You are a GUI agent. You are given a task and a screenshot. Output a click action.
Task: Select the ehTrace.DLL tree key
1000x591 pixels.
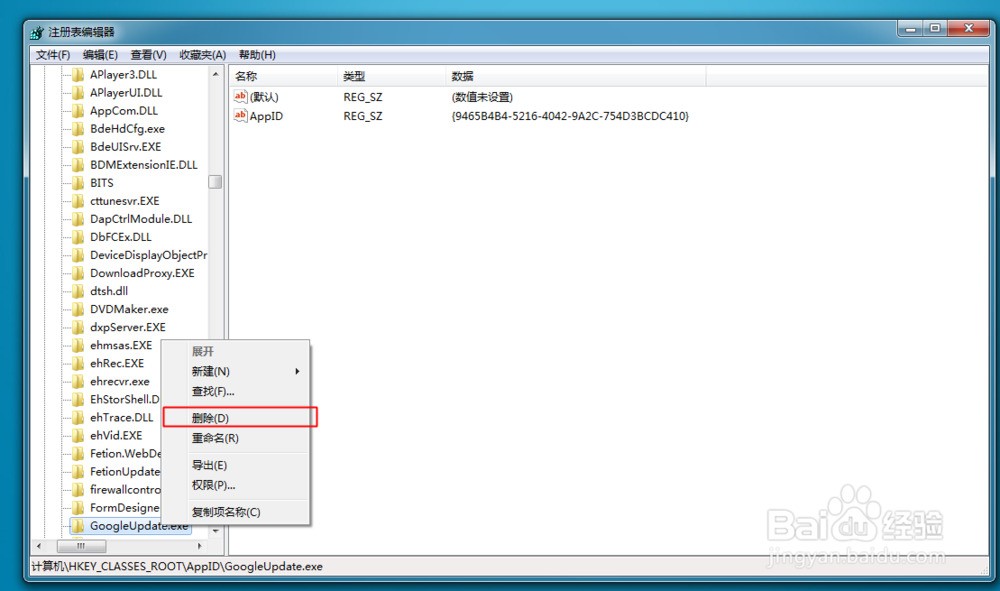pyautogui.click(x=122, y=418)
